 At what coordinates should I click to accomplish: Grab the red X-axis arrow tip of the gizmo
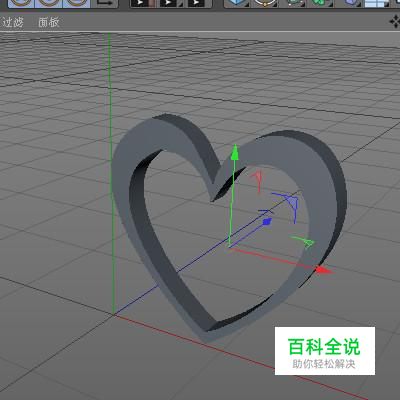pos(323,270)
